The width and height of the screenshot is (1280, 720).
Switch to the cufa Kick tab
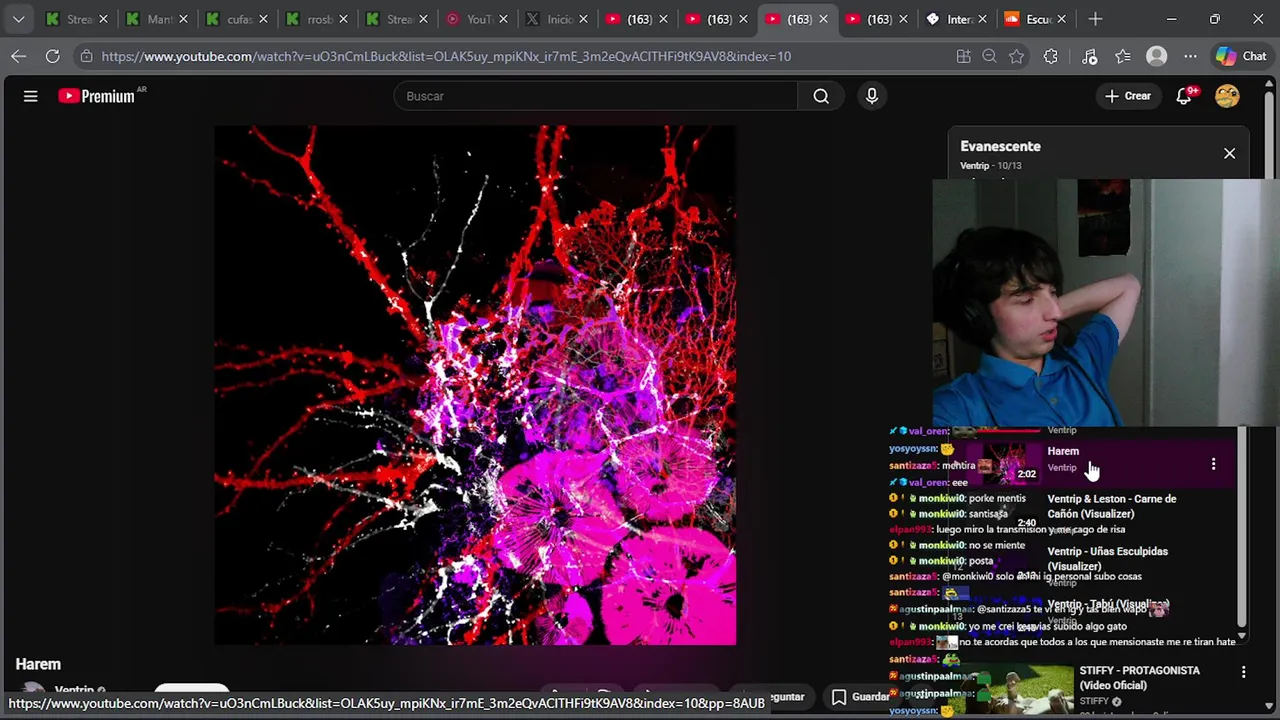(230, 19)
